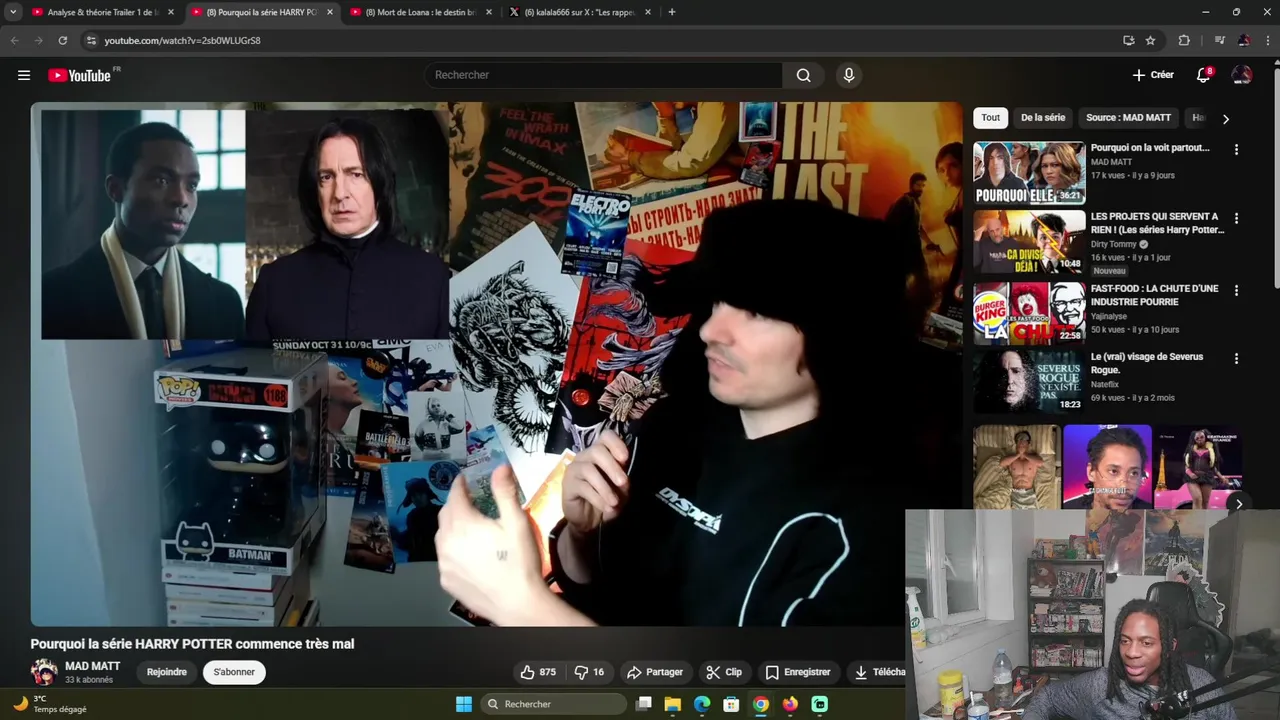Save video with Enregistrer button
Viewport: 1280px width, 720px height.
(798, 672)
